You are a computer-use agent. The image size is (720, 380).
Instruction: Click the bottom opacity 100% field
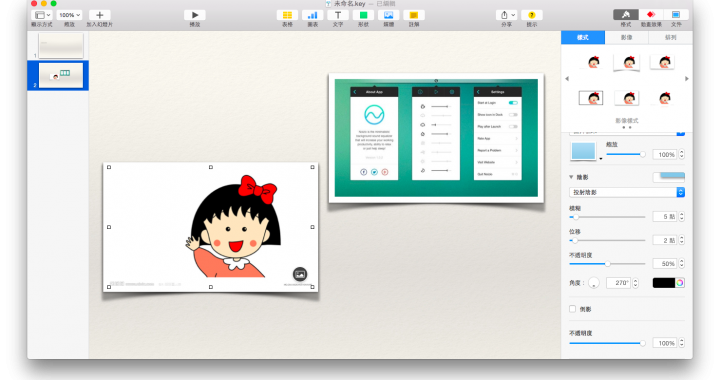coord(665,343)
